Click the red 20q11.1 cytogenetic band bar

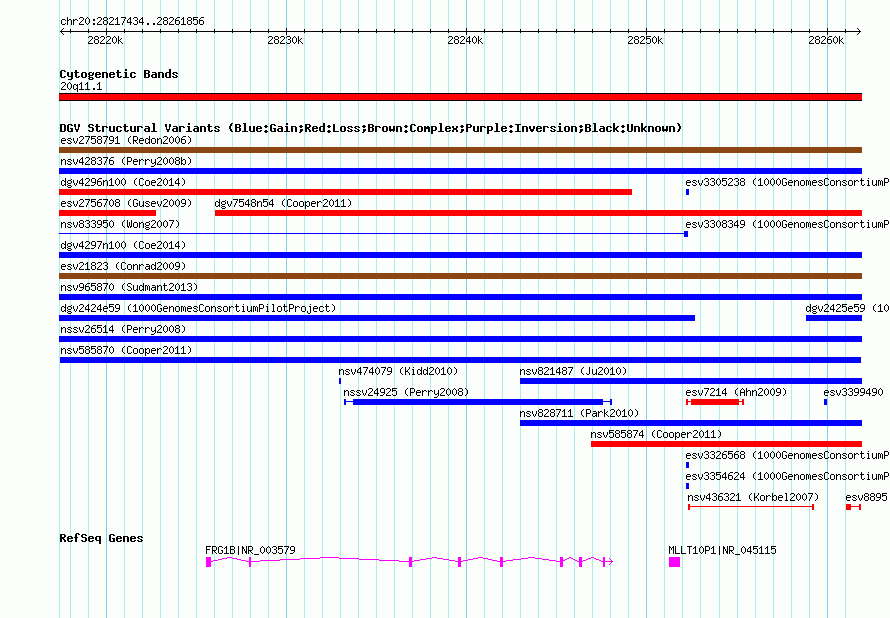pos(460,97)
